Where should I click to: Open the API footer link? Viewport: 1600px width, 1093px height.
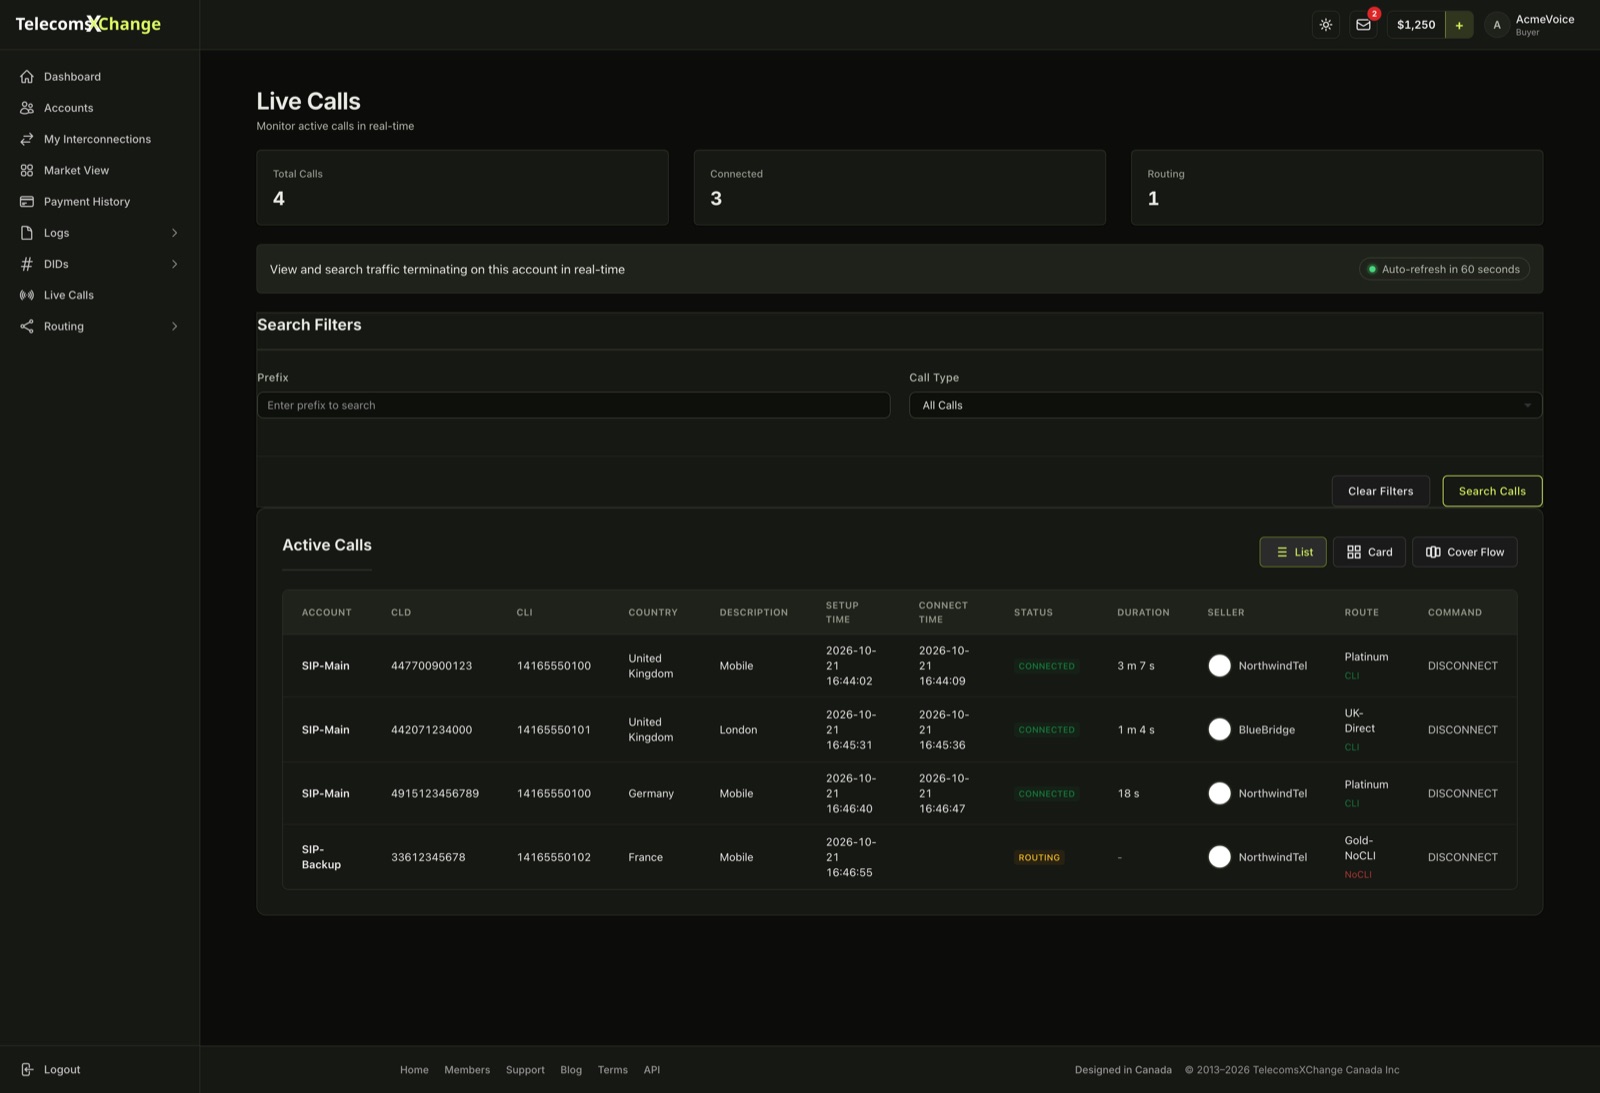click(x=652, y=1070)
